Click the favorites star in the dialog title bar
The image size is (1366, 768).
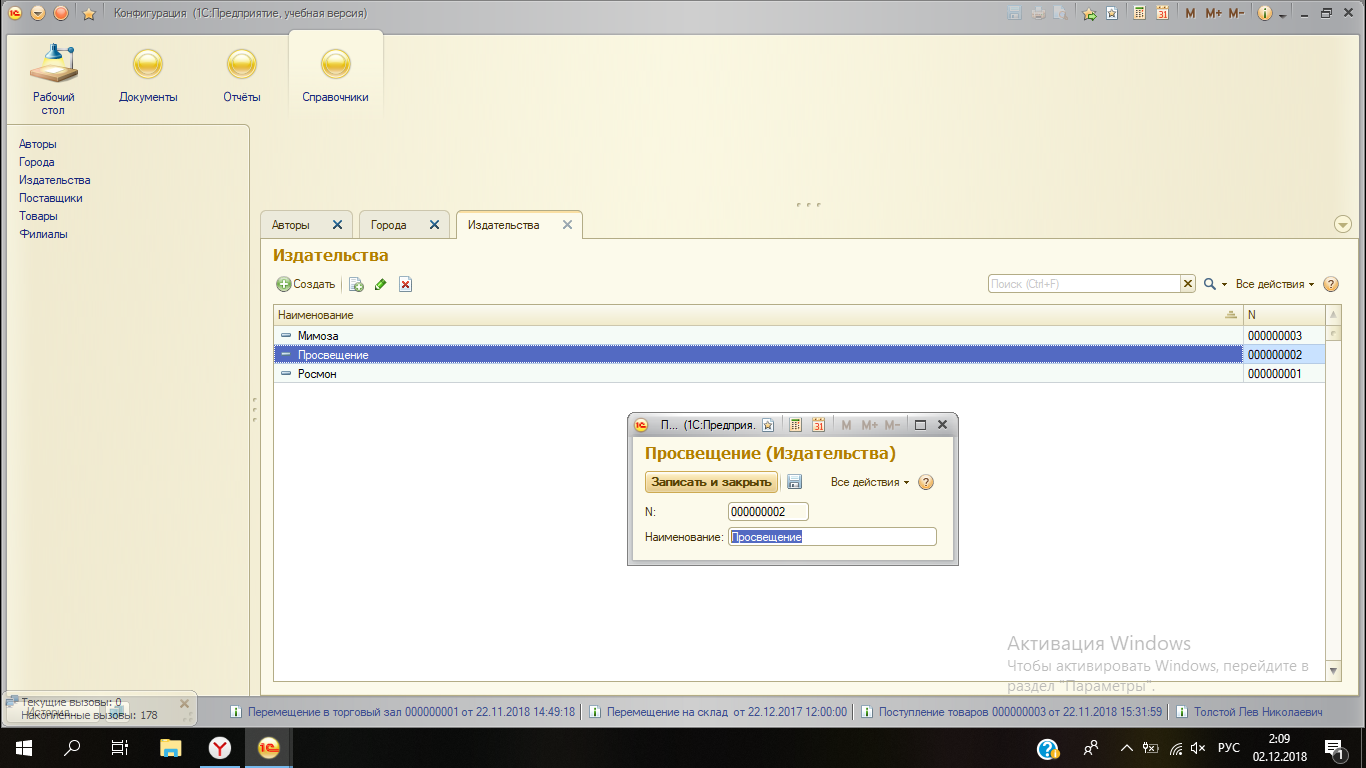(x=768, y=425)
